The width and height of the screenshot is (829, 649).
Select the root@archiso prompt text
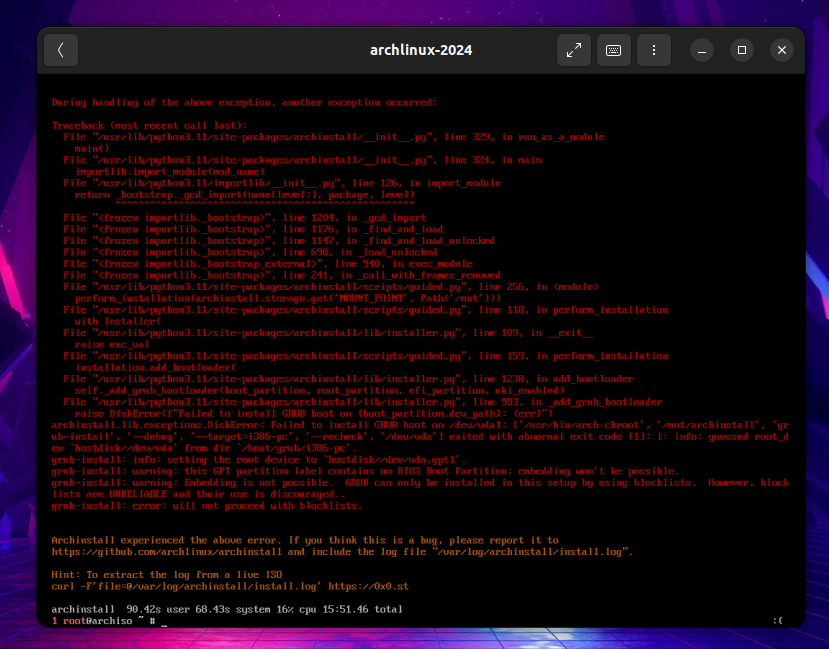coord(95,621)
